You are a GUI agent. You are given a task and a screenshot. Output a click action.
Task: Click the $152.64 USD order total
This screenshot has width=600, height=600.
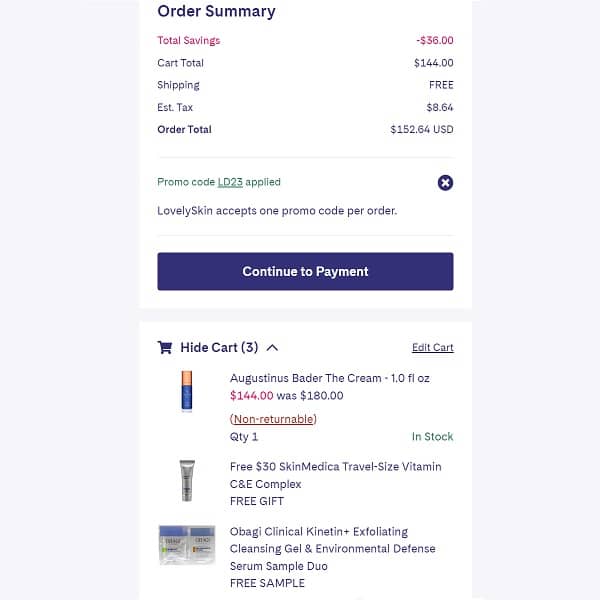tap(421, 129)
